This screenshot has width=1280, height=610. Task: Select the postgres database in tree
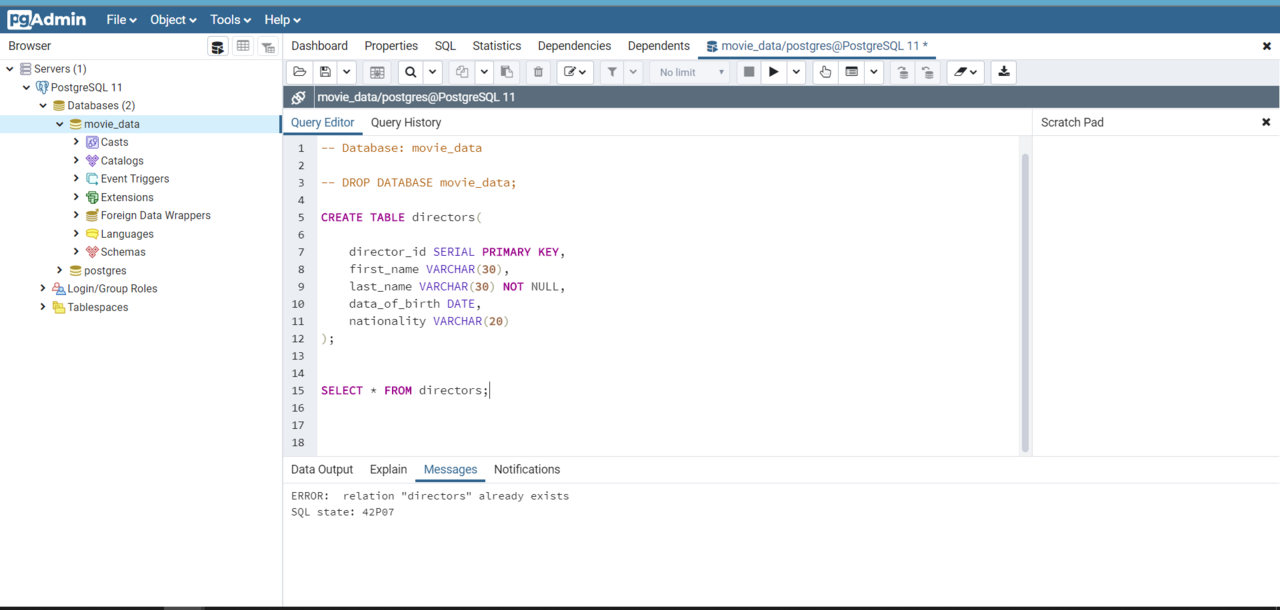(x=104, y=270)
